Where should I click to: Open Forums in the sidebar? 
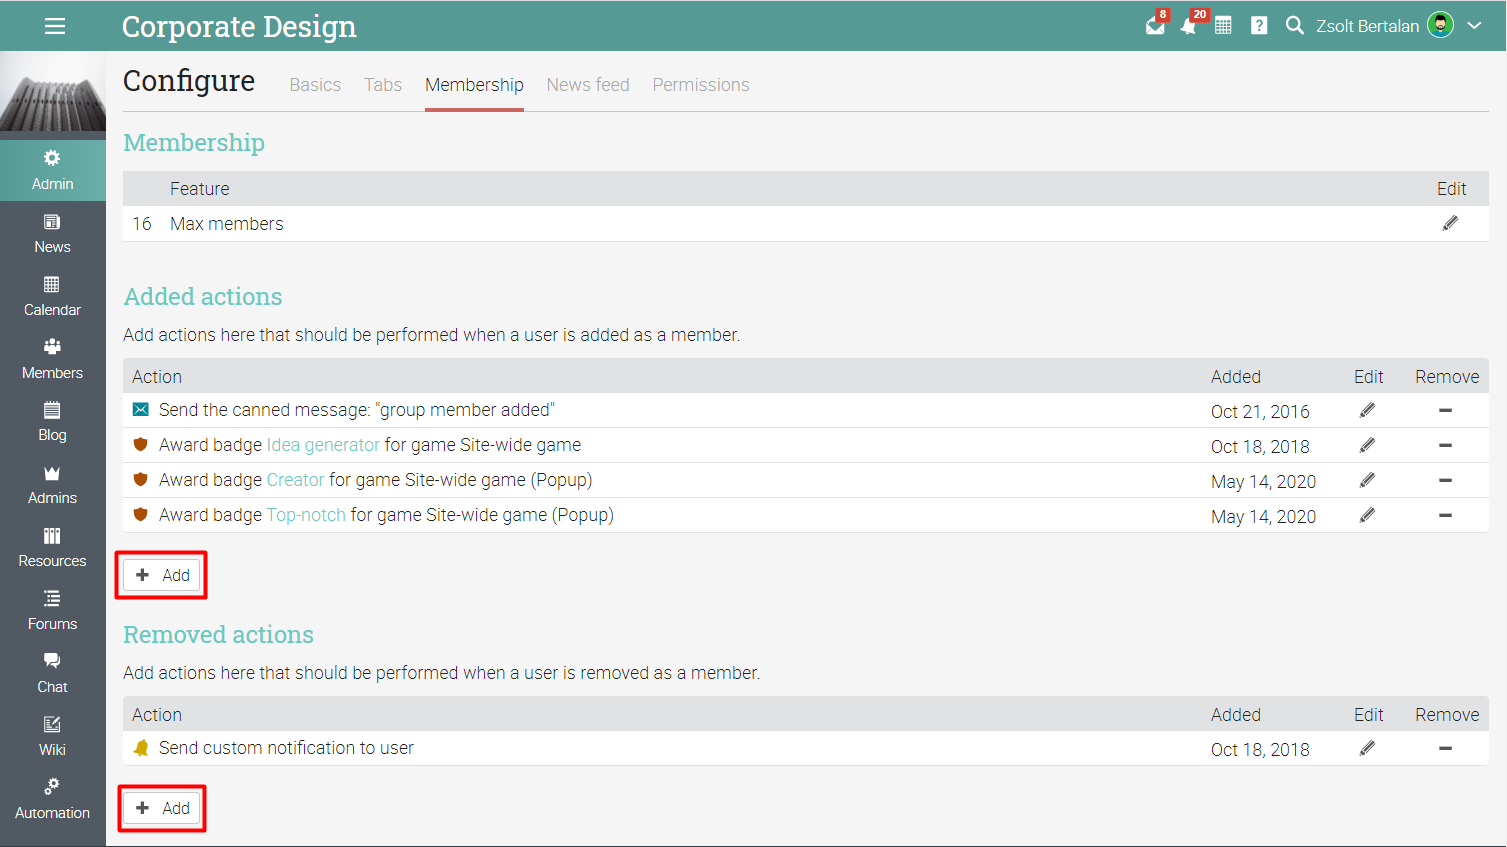point(53,610)
